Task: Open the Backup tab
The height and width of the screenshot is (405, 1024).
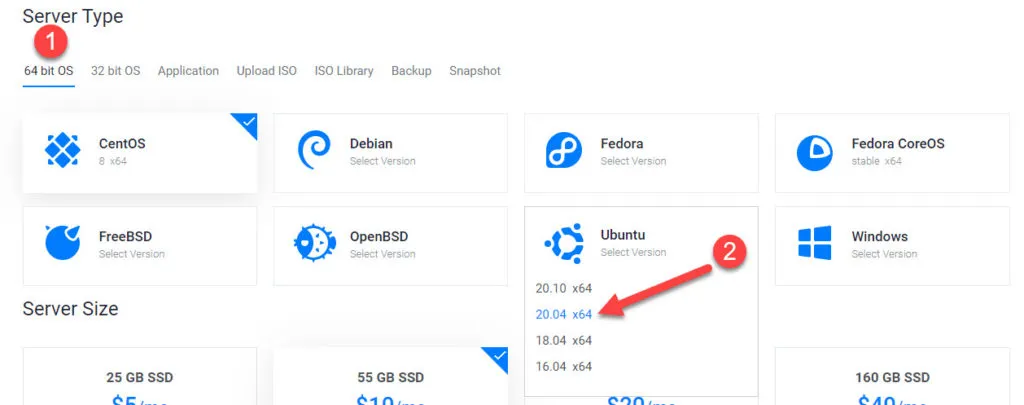Action: pos(411,71)
